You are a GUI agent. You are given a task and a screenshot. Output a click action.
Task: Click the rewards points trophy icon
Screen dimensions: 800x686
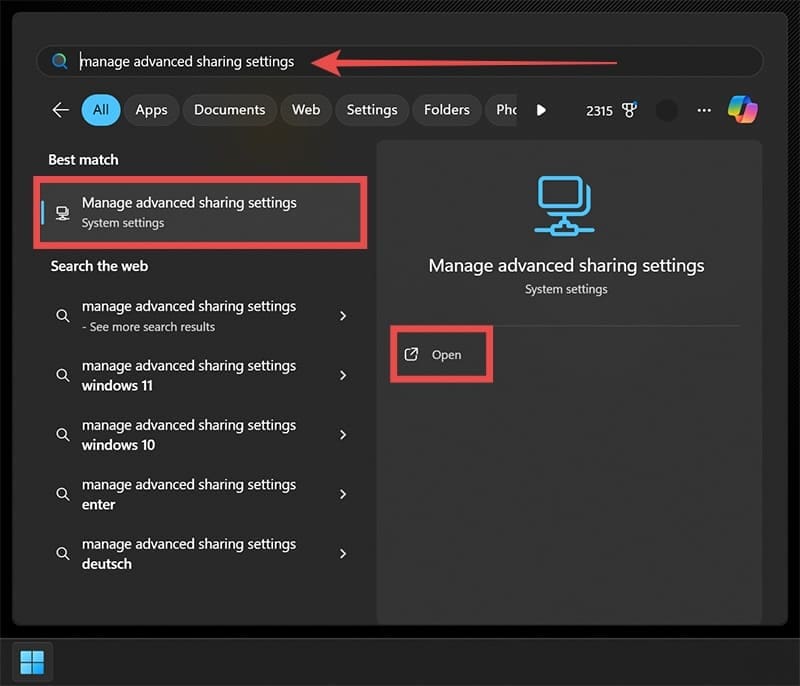[630, 110]
